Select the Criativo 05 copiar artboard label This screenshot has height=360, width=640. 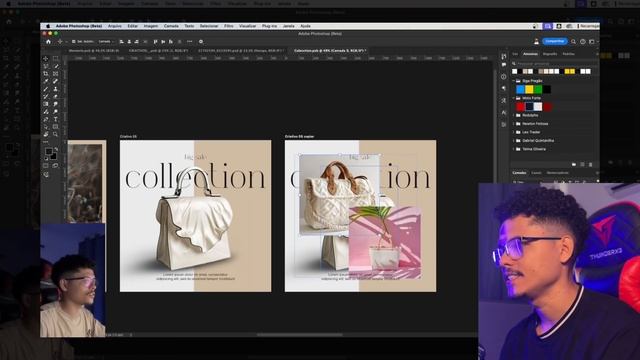pyautogui.click(x=300, y=136)
